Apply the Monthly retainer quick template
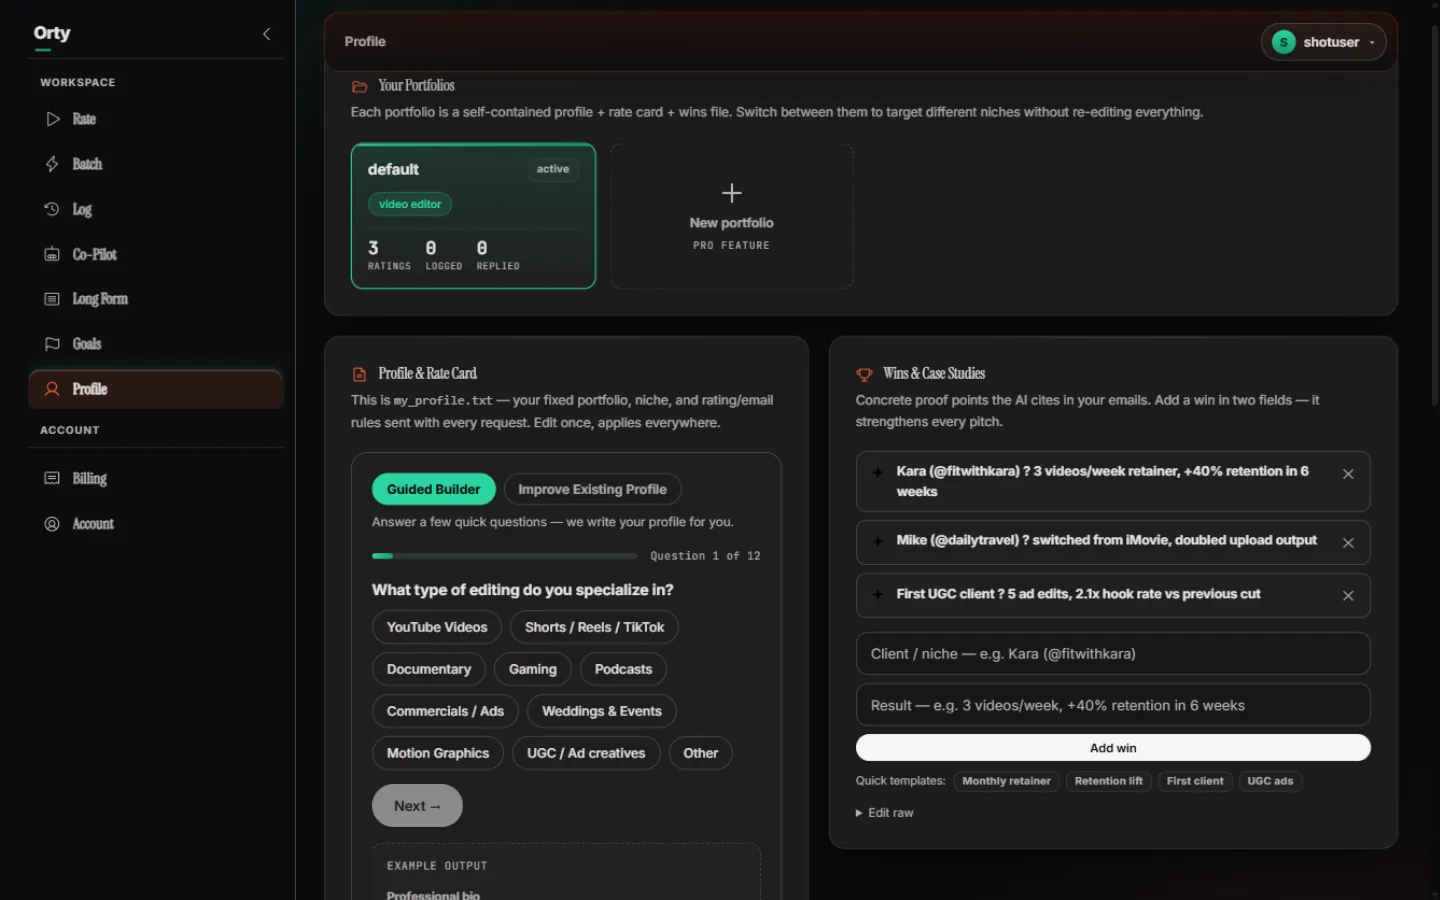Image resolution: width=1440 pixels, height=900 pixels. [x=1006, y=781]
